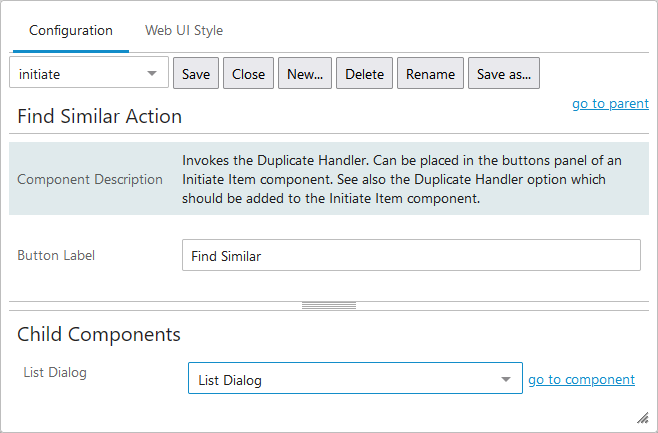Open the initiate configuration dropdown arrow
The image size is (658, 433).
(152, 73)
